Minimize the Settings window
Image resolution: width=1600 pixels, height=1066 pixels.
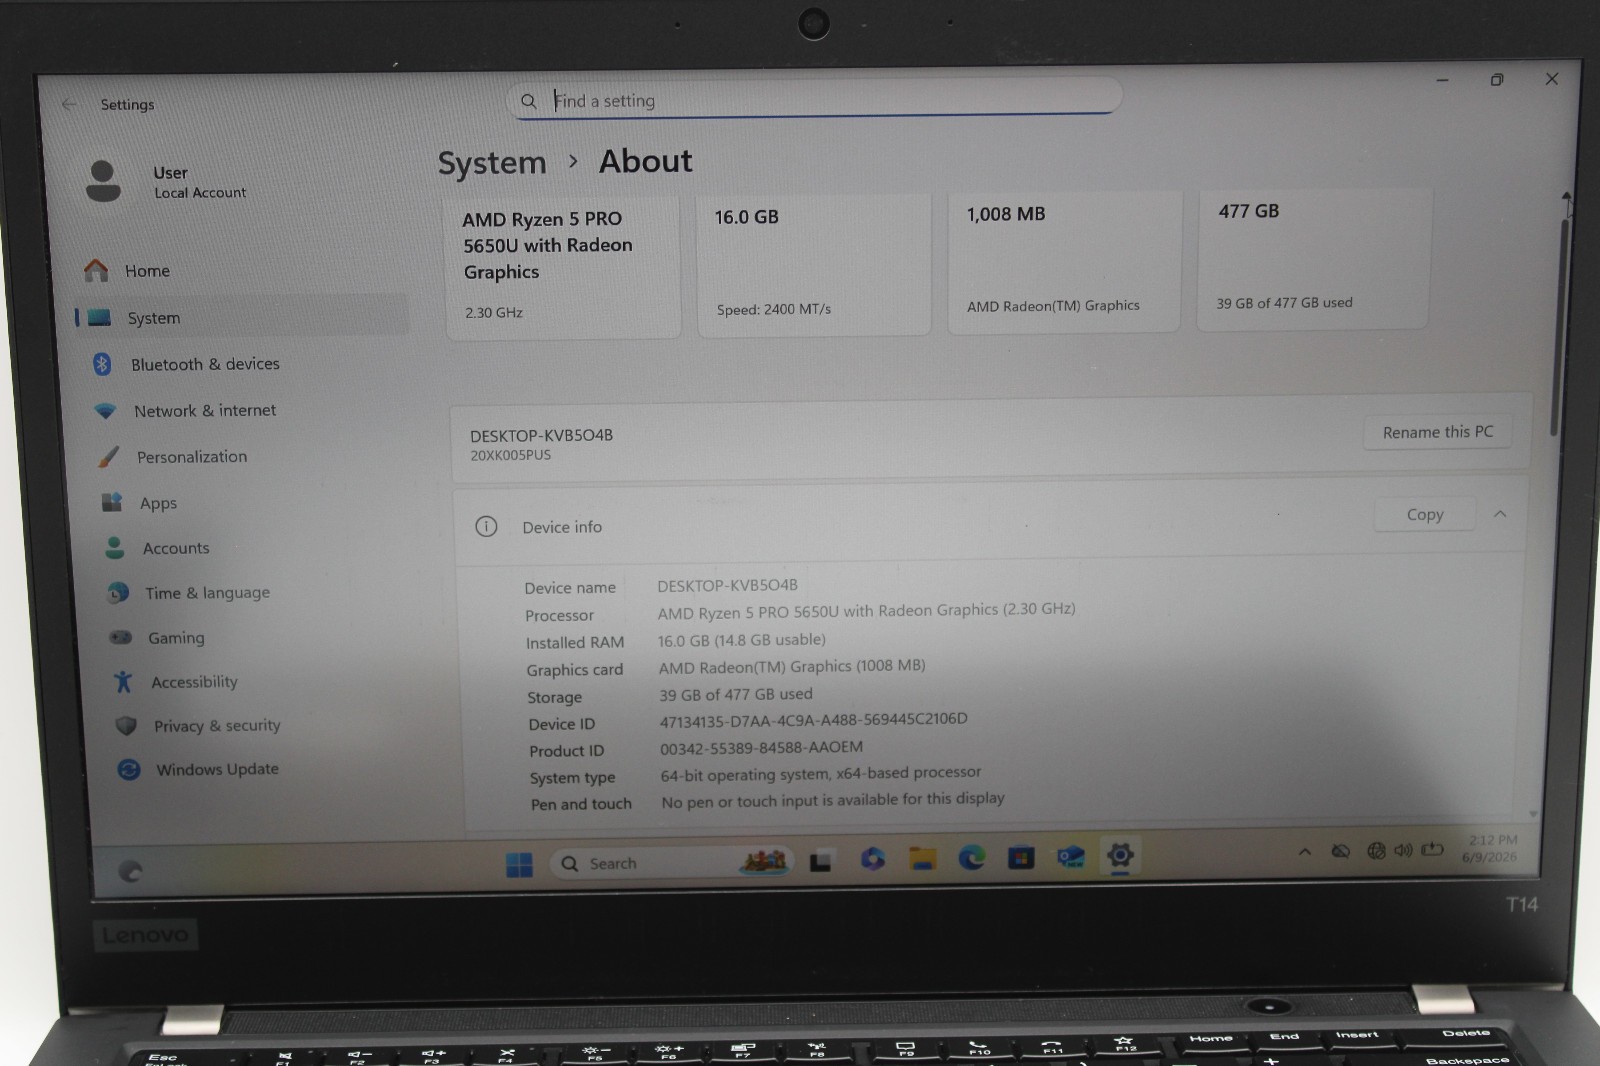point(1442,80)
